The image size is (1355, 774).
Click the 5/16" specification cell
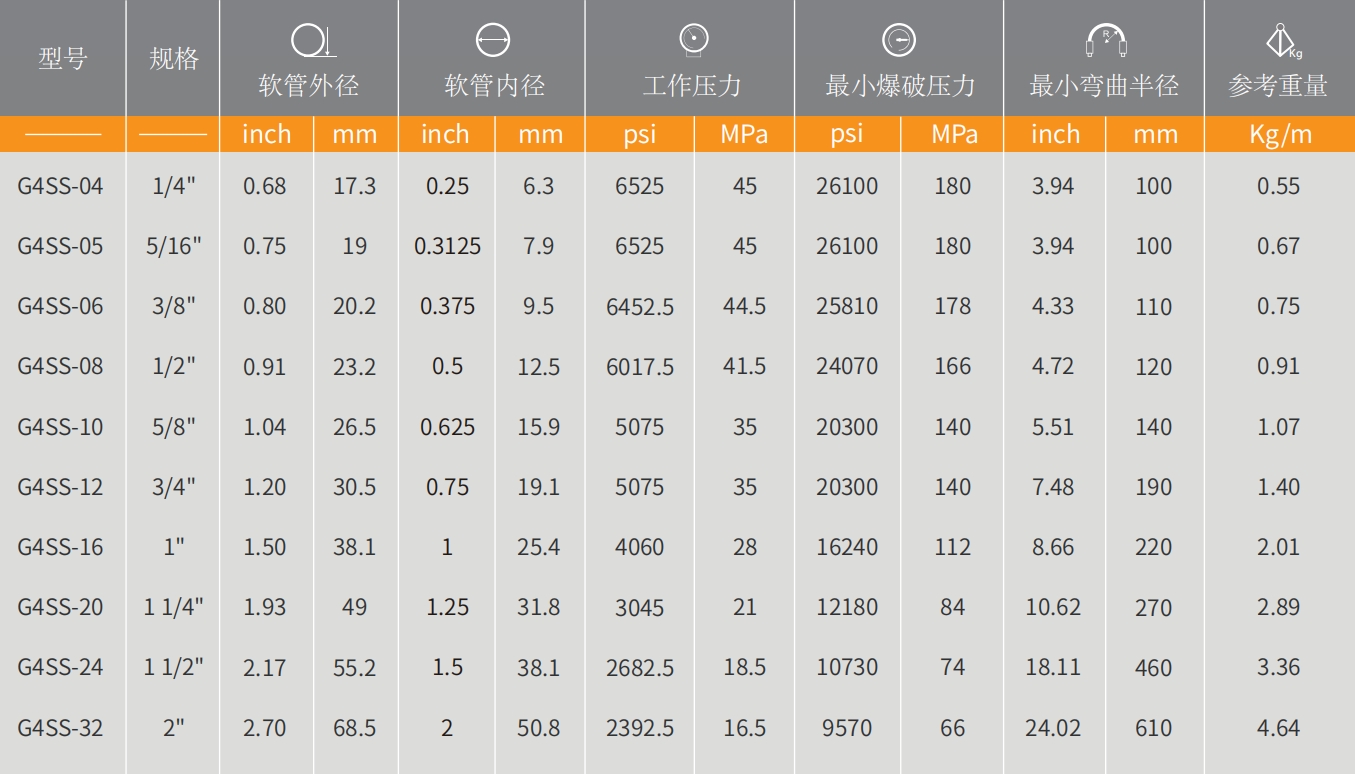174,246
